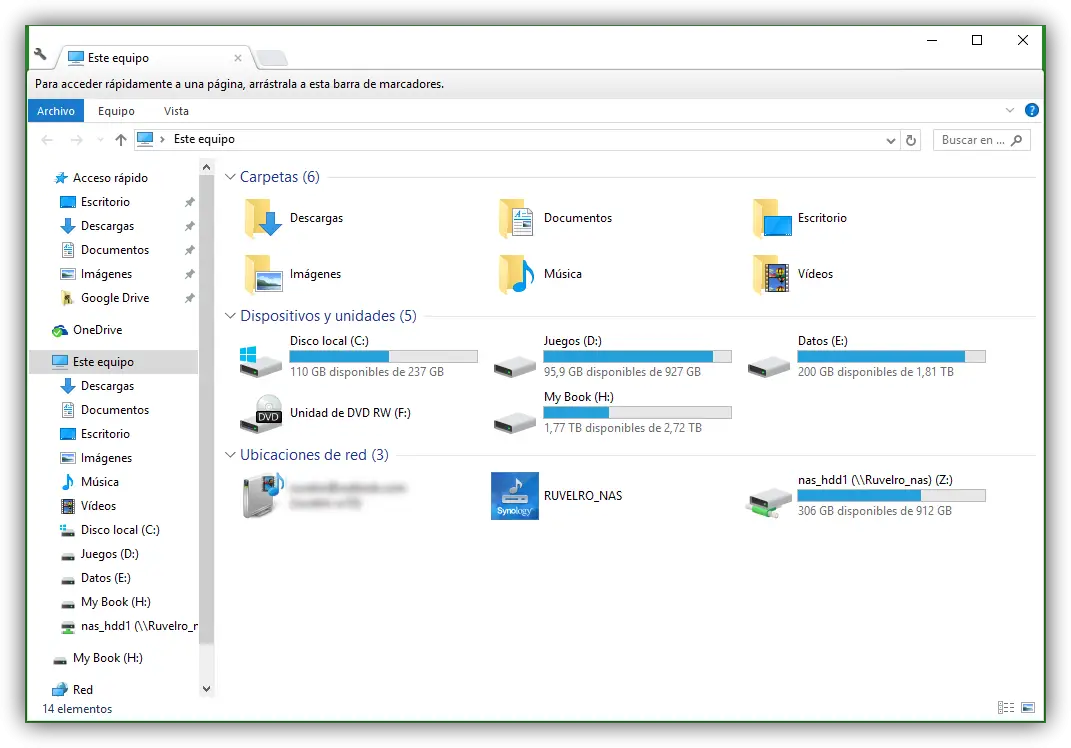1071x748 pixels.
Task: Click the wrench icon in title bar
Action: [x=40, y=54]
